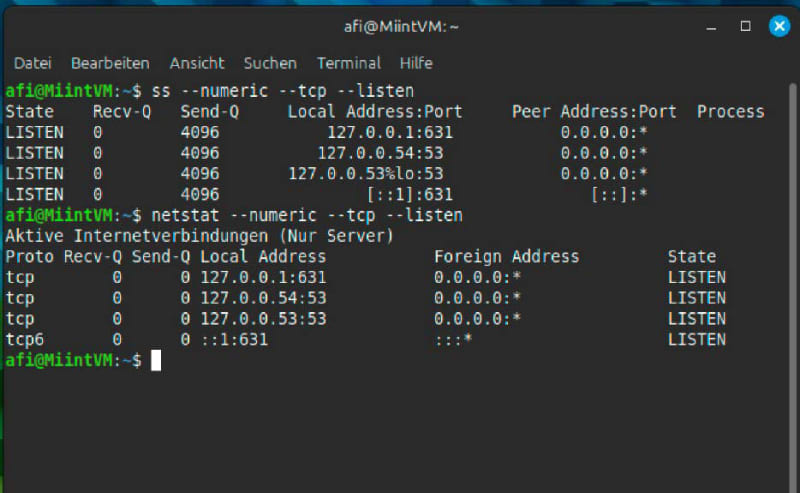Open the Ansicht menu

[x=197, y=63]
